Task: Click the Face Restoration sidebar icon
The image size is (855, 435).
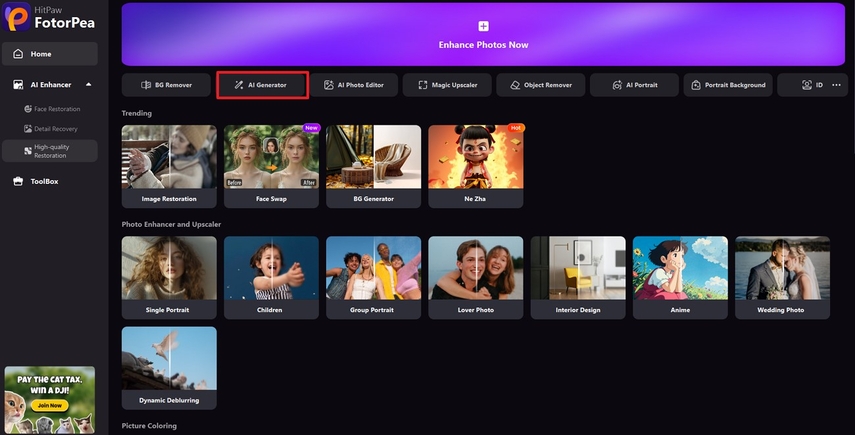Action: coord(28,109)
